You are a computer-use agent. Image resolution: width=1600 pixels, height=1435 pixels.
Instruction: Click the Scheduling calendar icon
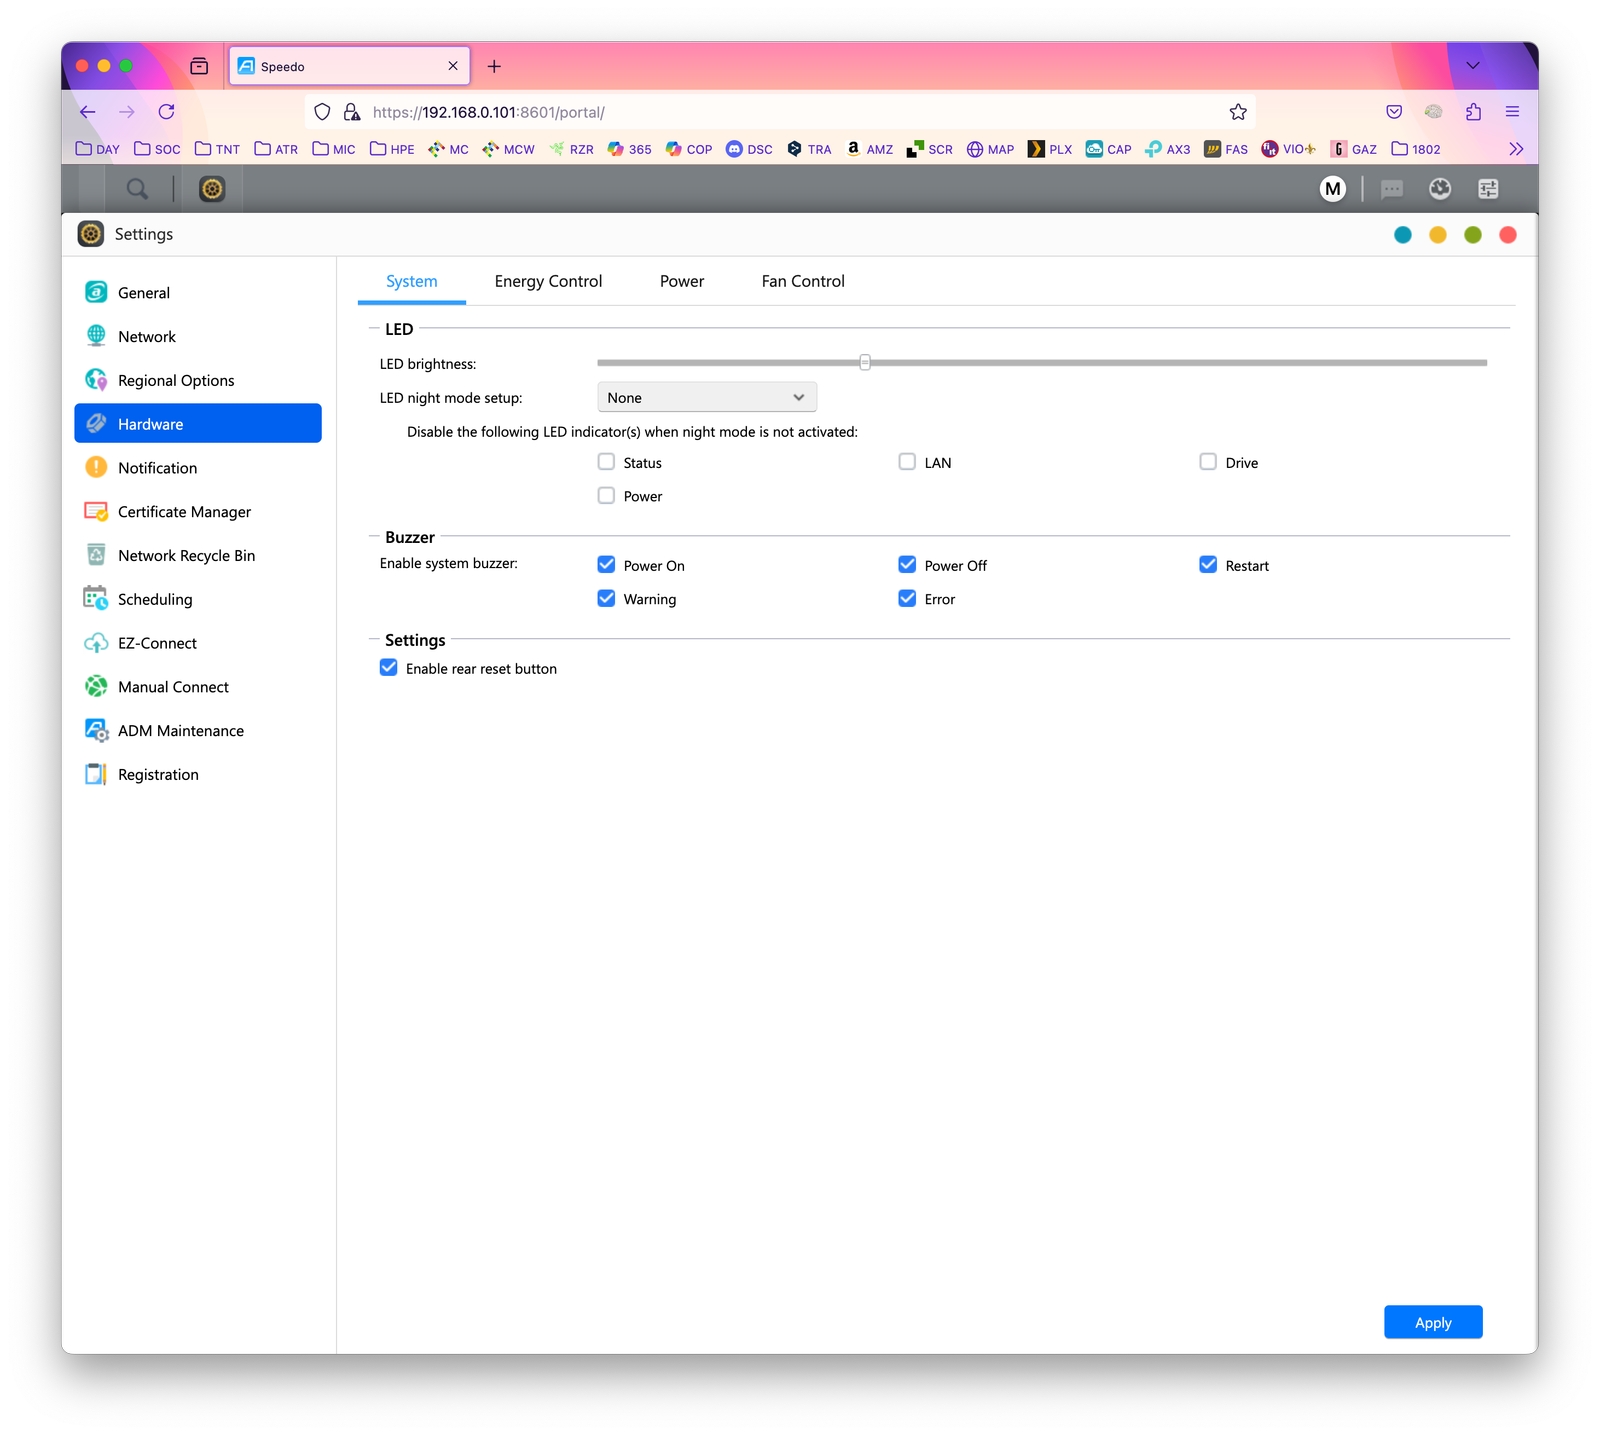pyautogui.click(x=96, y=598)
